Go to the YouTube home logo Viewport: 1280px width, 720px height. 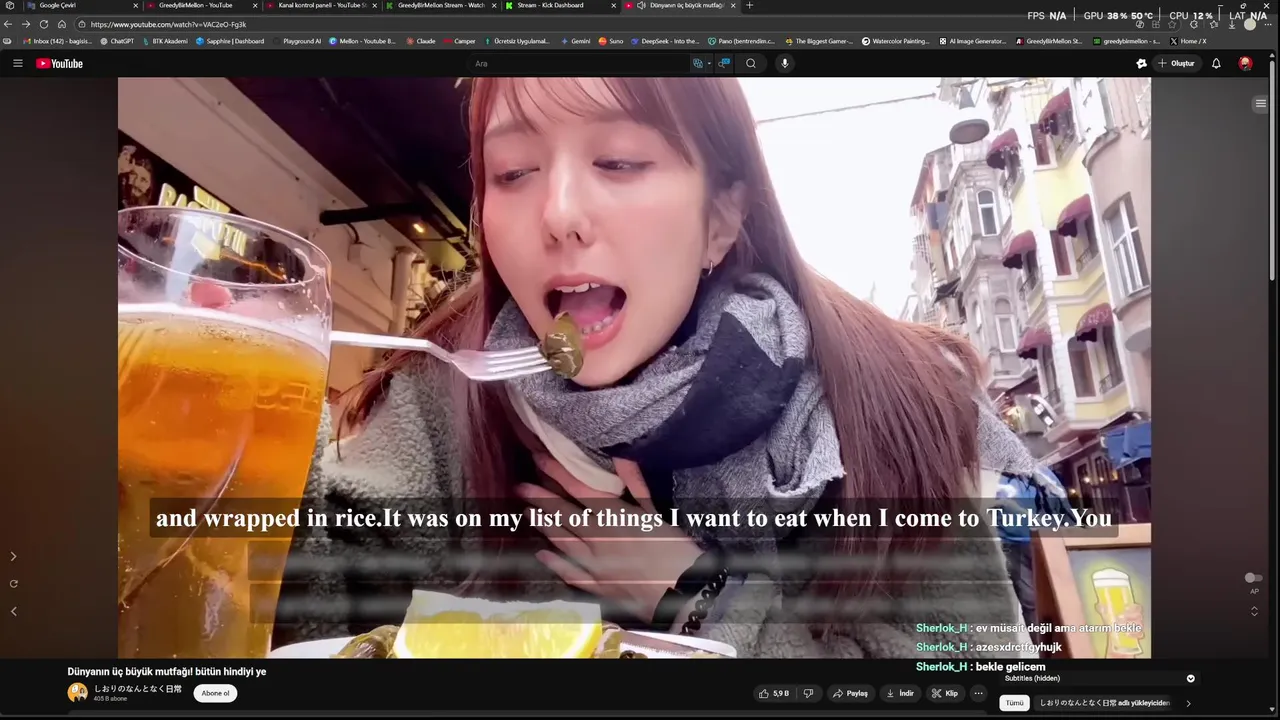[59, 63]
